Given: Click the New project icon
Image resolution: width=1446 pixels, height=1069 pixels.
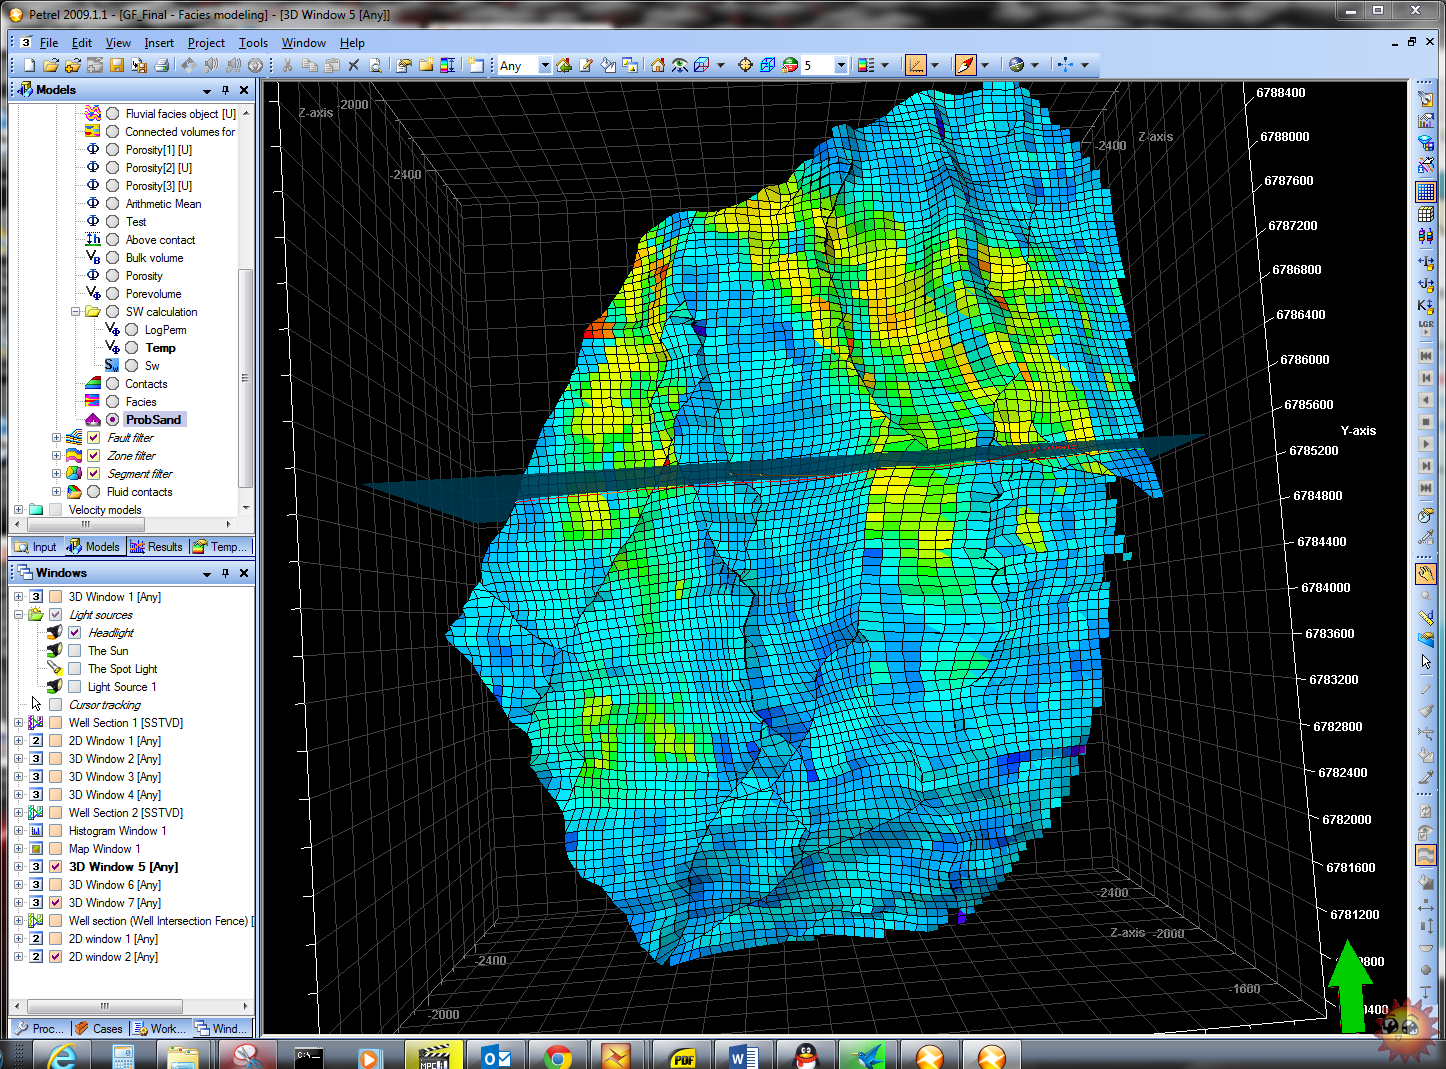Looking at the screenshot, I should (29, 65).
